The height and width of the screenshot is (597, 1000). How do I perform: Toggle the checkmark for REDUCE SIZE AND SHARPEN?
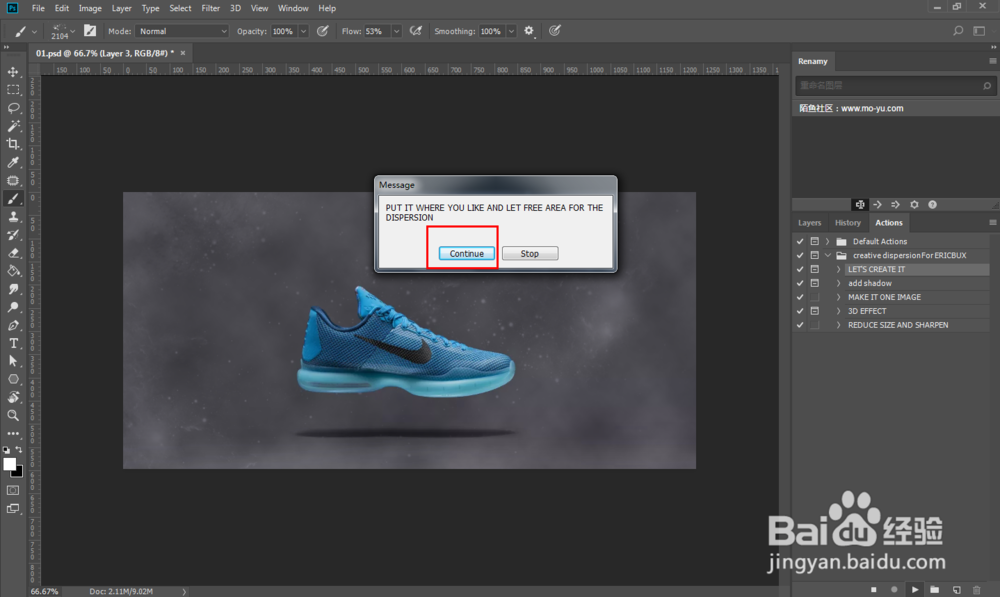coord(800,325)
